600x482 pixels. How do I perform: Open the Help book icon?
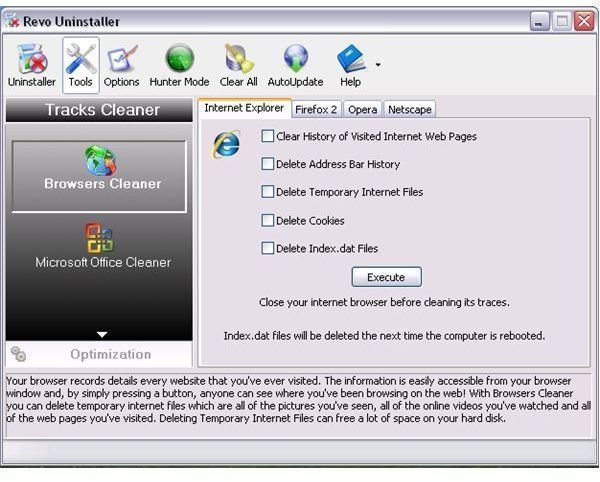[x=351, y=65]
